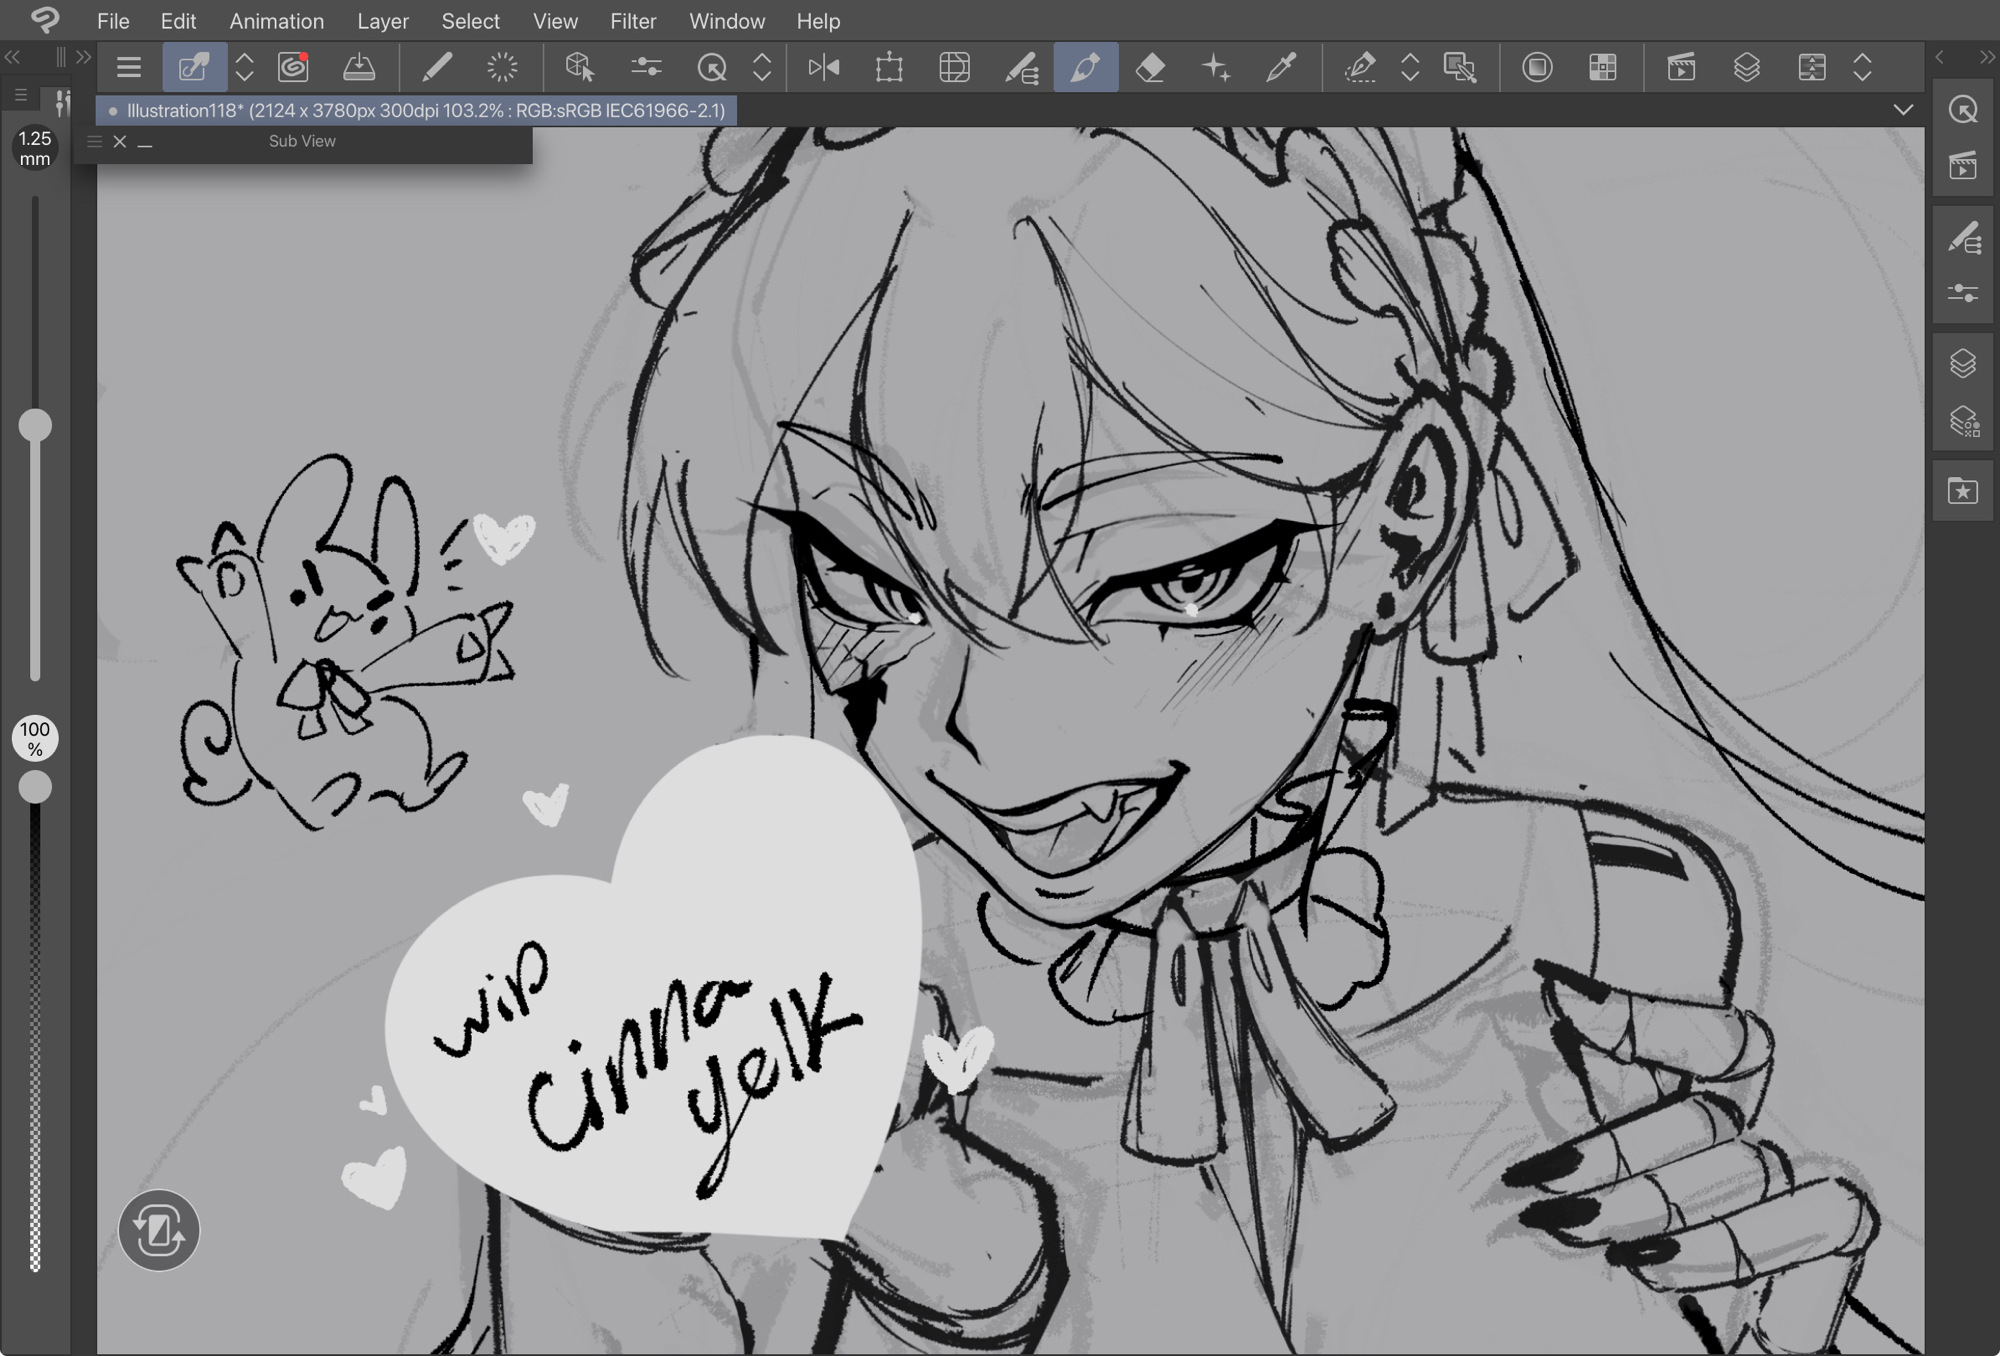Open Quick Access icon in right sidebar
2000x1356 pixels.
coord(1963,110)
